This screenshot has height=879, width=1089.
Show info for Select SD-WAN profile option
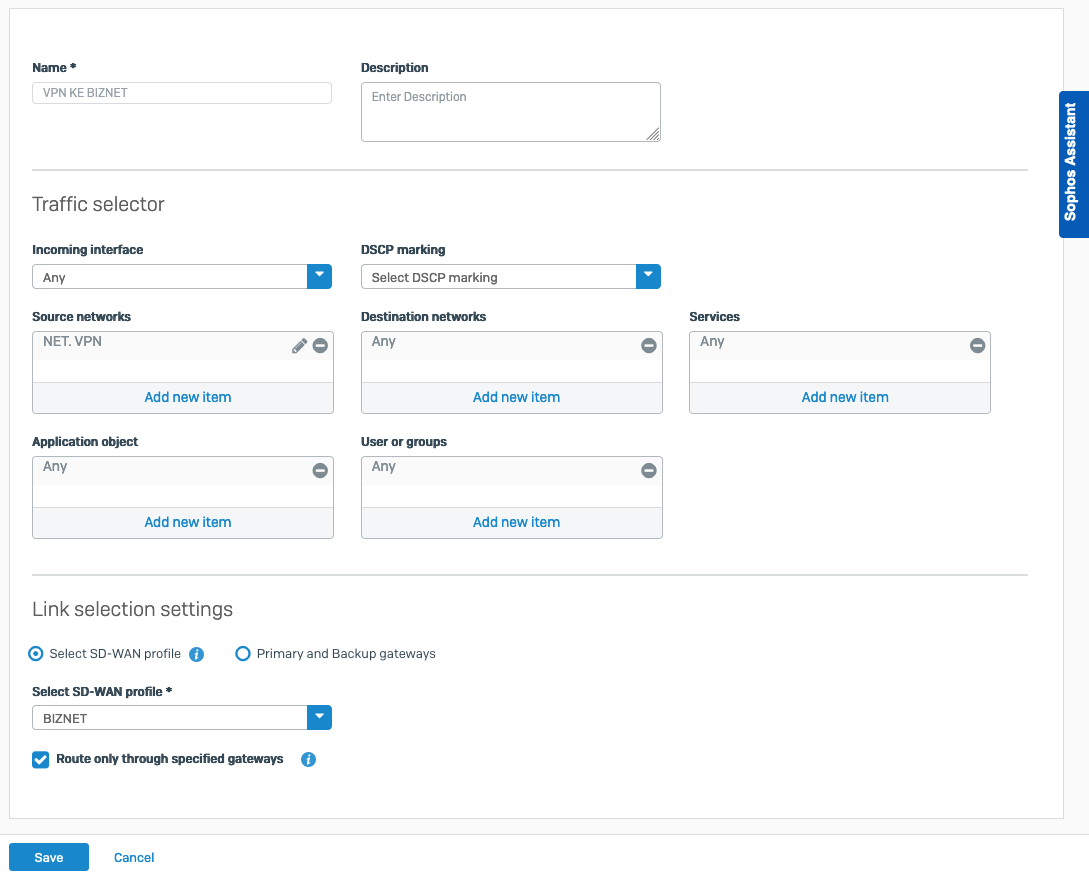[x=197, y=654]
